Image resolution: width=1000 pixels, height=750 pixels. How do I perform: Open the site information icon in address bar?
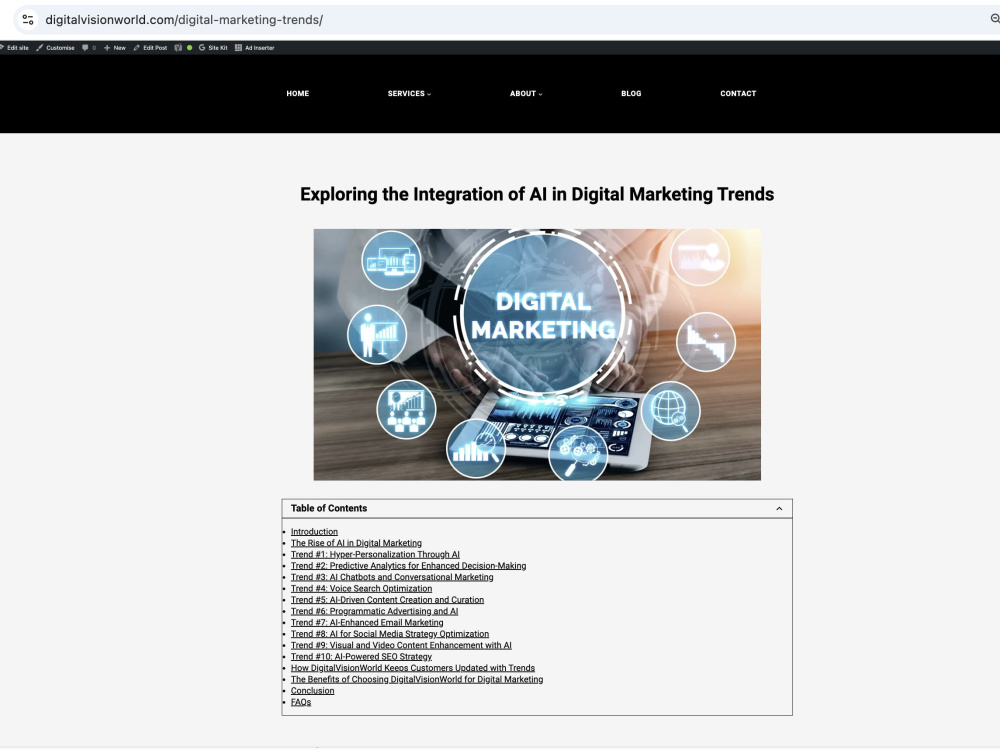pyautogui.click(x=27, y=20)
